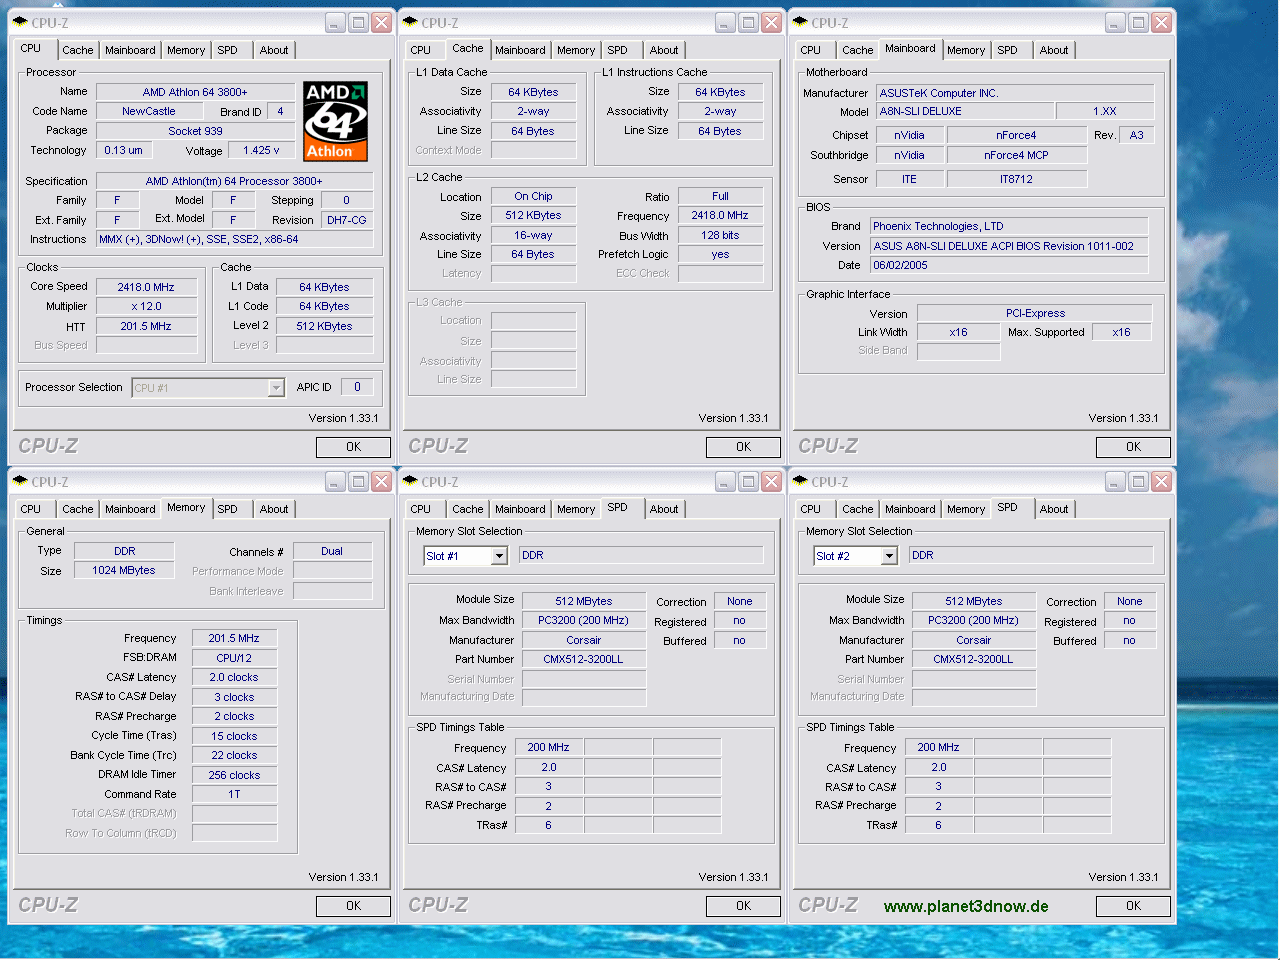Screen dimensions: 1280x960
Task: Click the Prefetch Logic value "yes"
Action: [720, 254]
